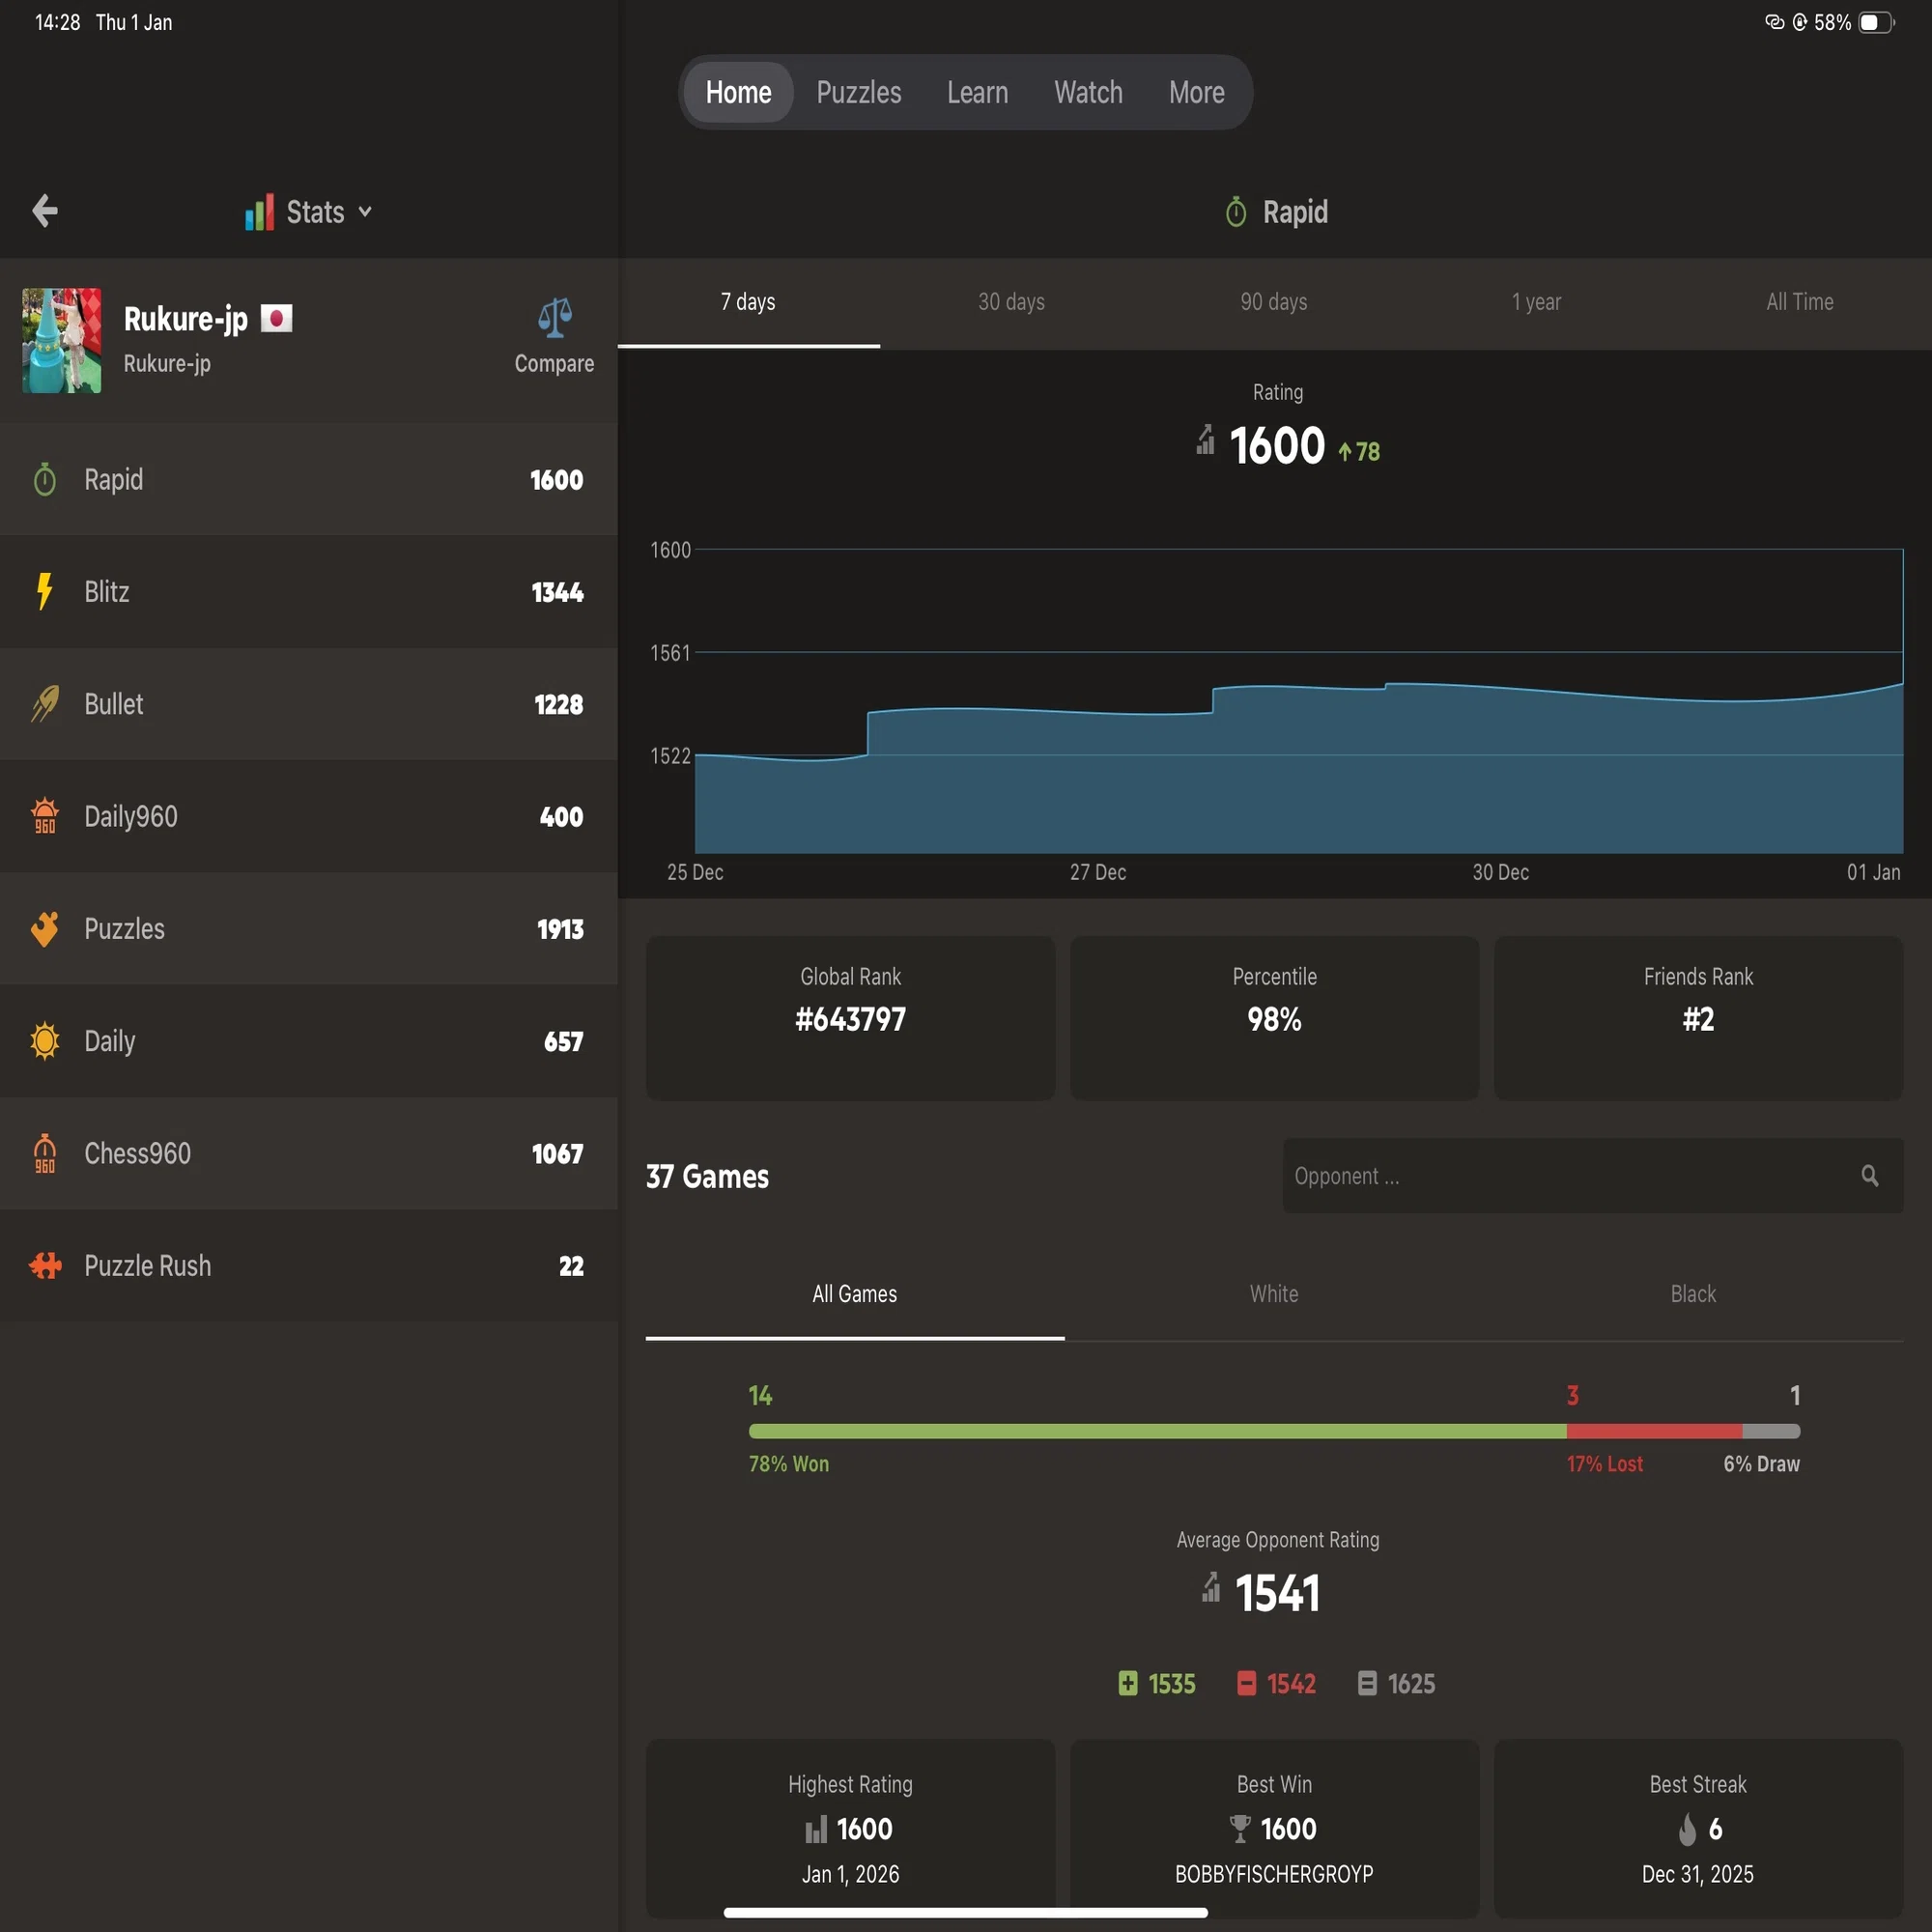Select Rapid stopwatch icon in sidebar

45,479
